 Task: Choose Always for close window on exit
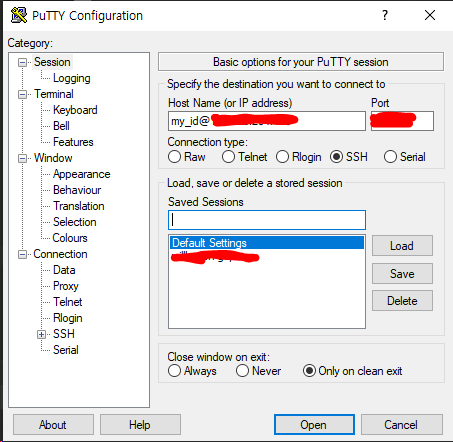[174, 371]
